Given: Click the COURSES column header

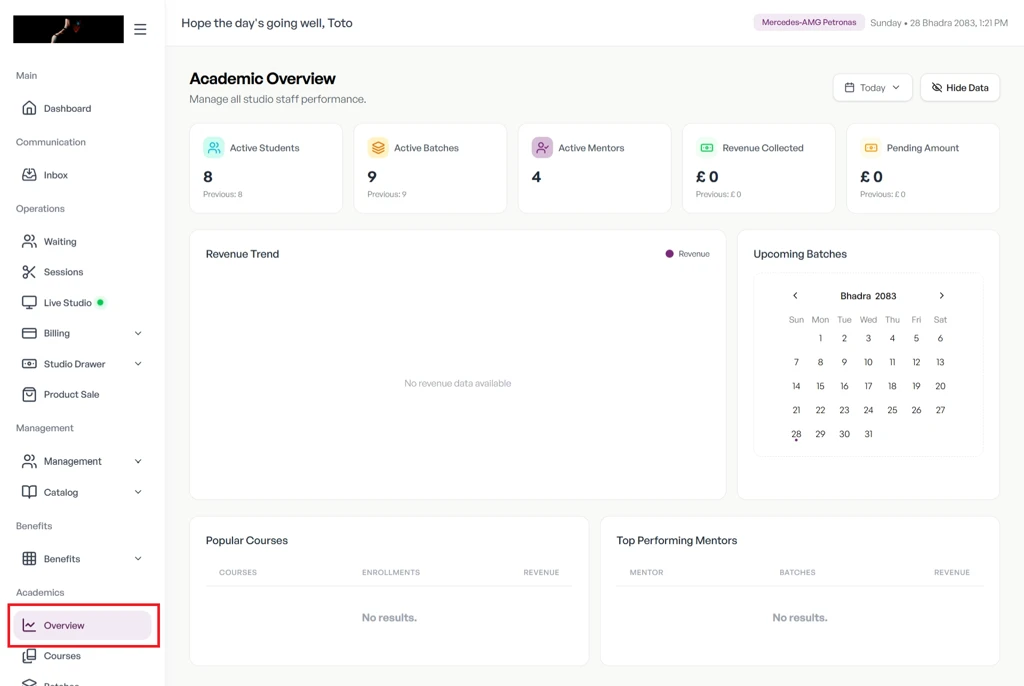Looking at the screenshot, I should click(238, 572).
